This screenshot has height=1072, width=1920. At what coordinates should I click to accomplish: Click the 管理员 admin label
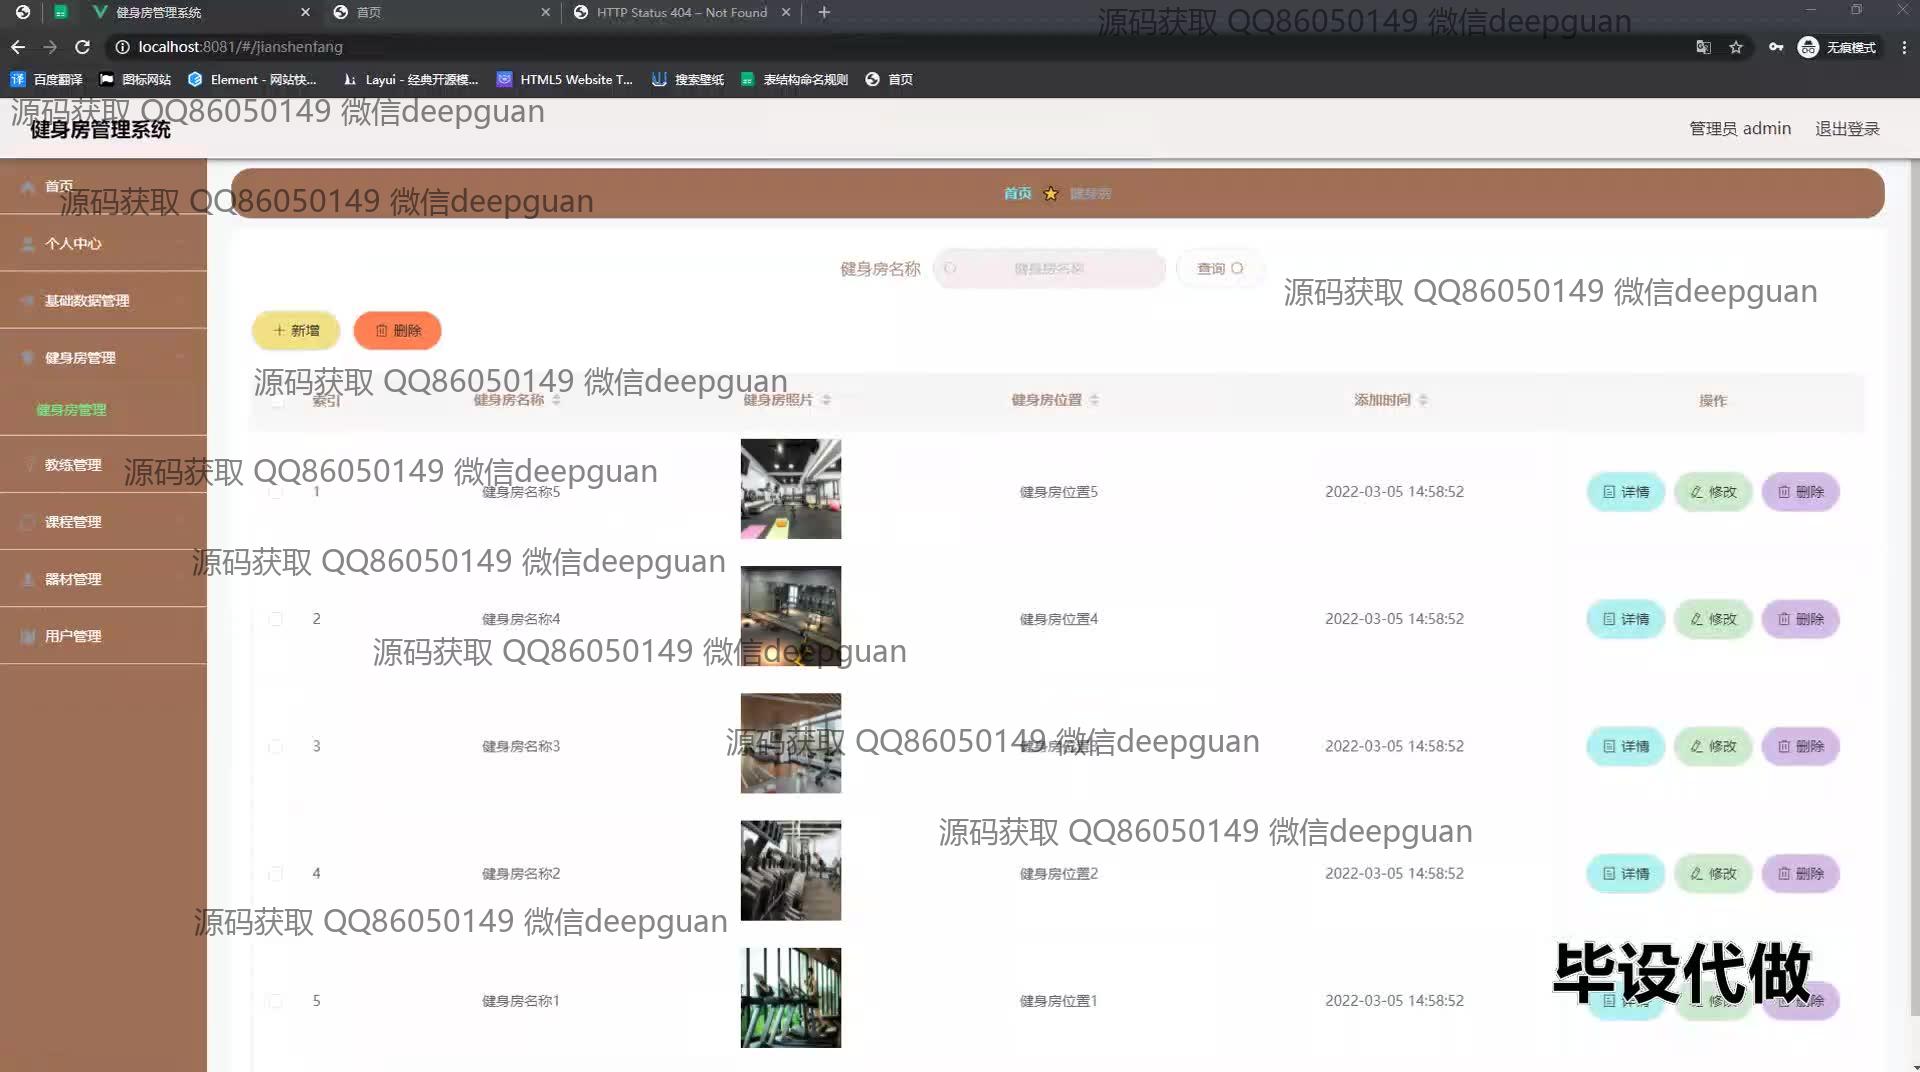[x=1740, y=128]
